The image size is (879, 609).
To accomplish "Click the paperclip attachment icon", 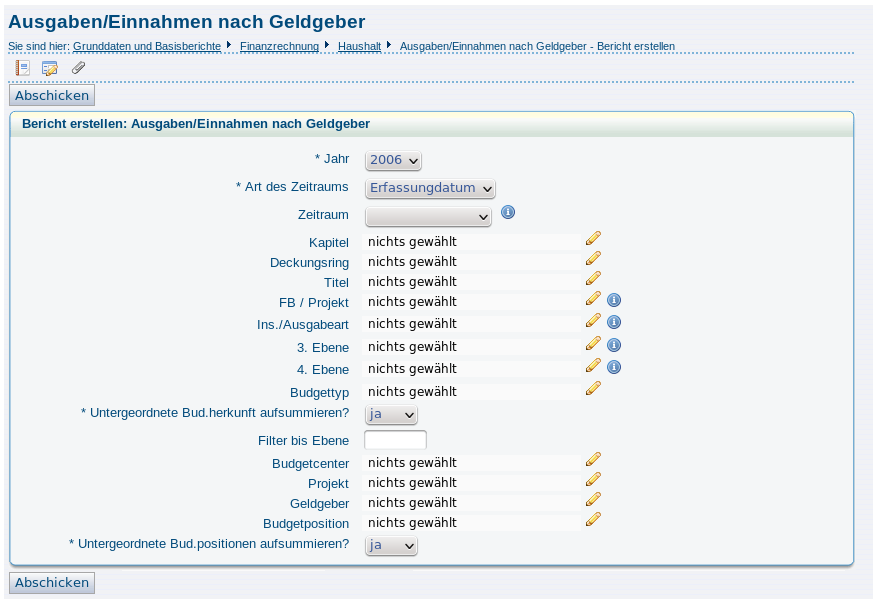I will point(78,68).
